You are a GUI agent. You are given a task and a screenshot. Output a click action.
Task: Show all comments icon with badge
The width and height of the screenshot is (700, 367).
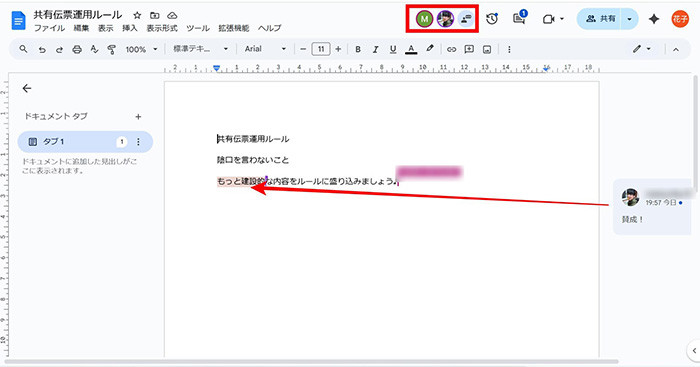pyautogui.click(x=519, y=18)
